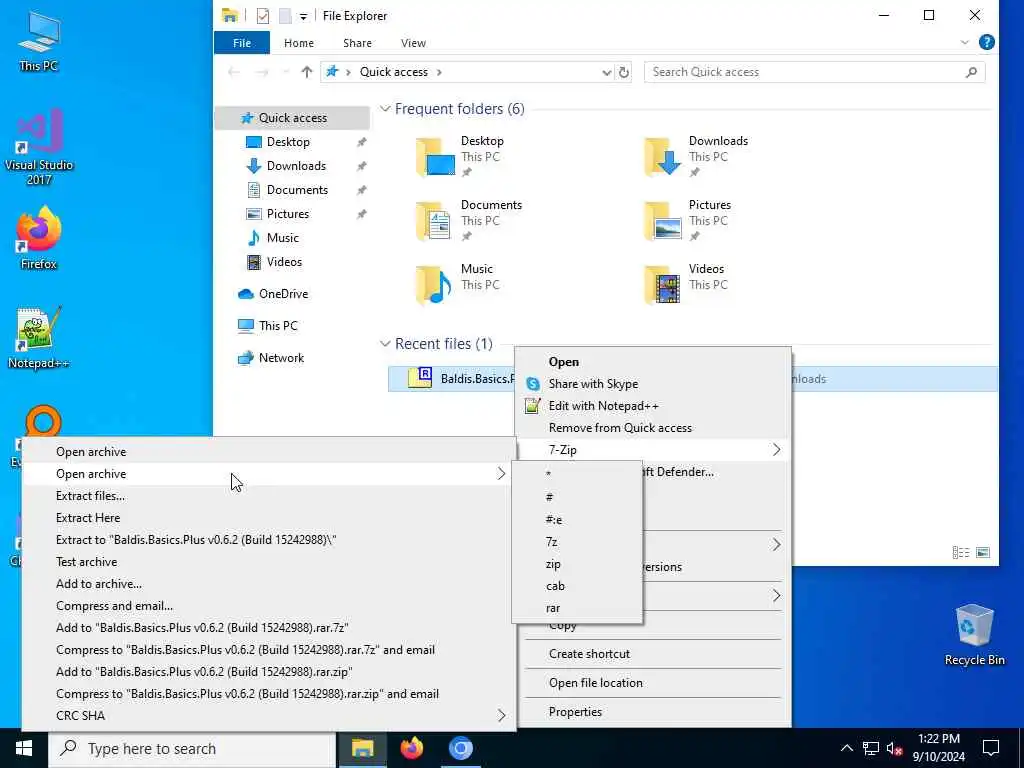
Task: Open the Videos frequent folder
Action: pyautogui.click(x=684, y=284)
